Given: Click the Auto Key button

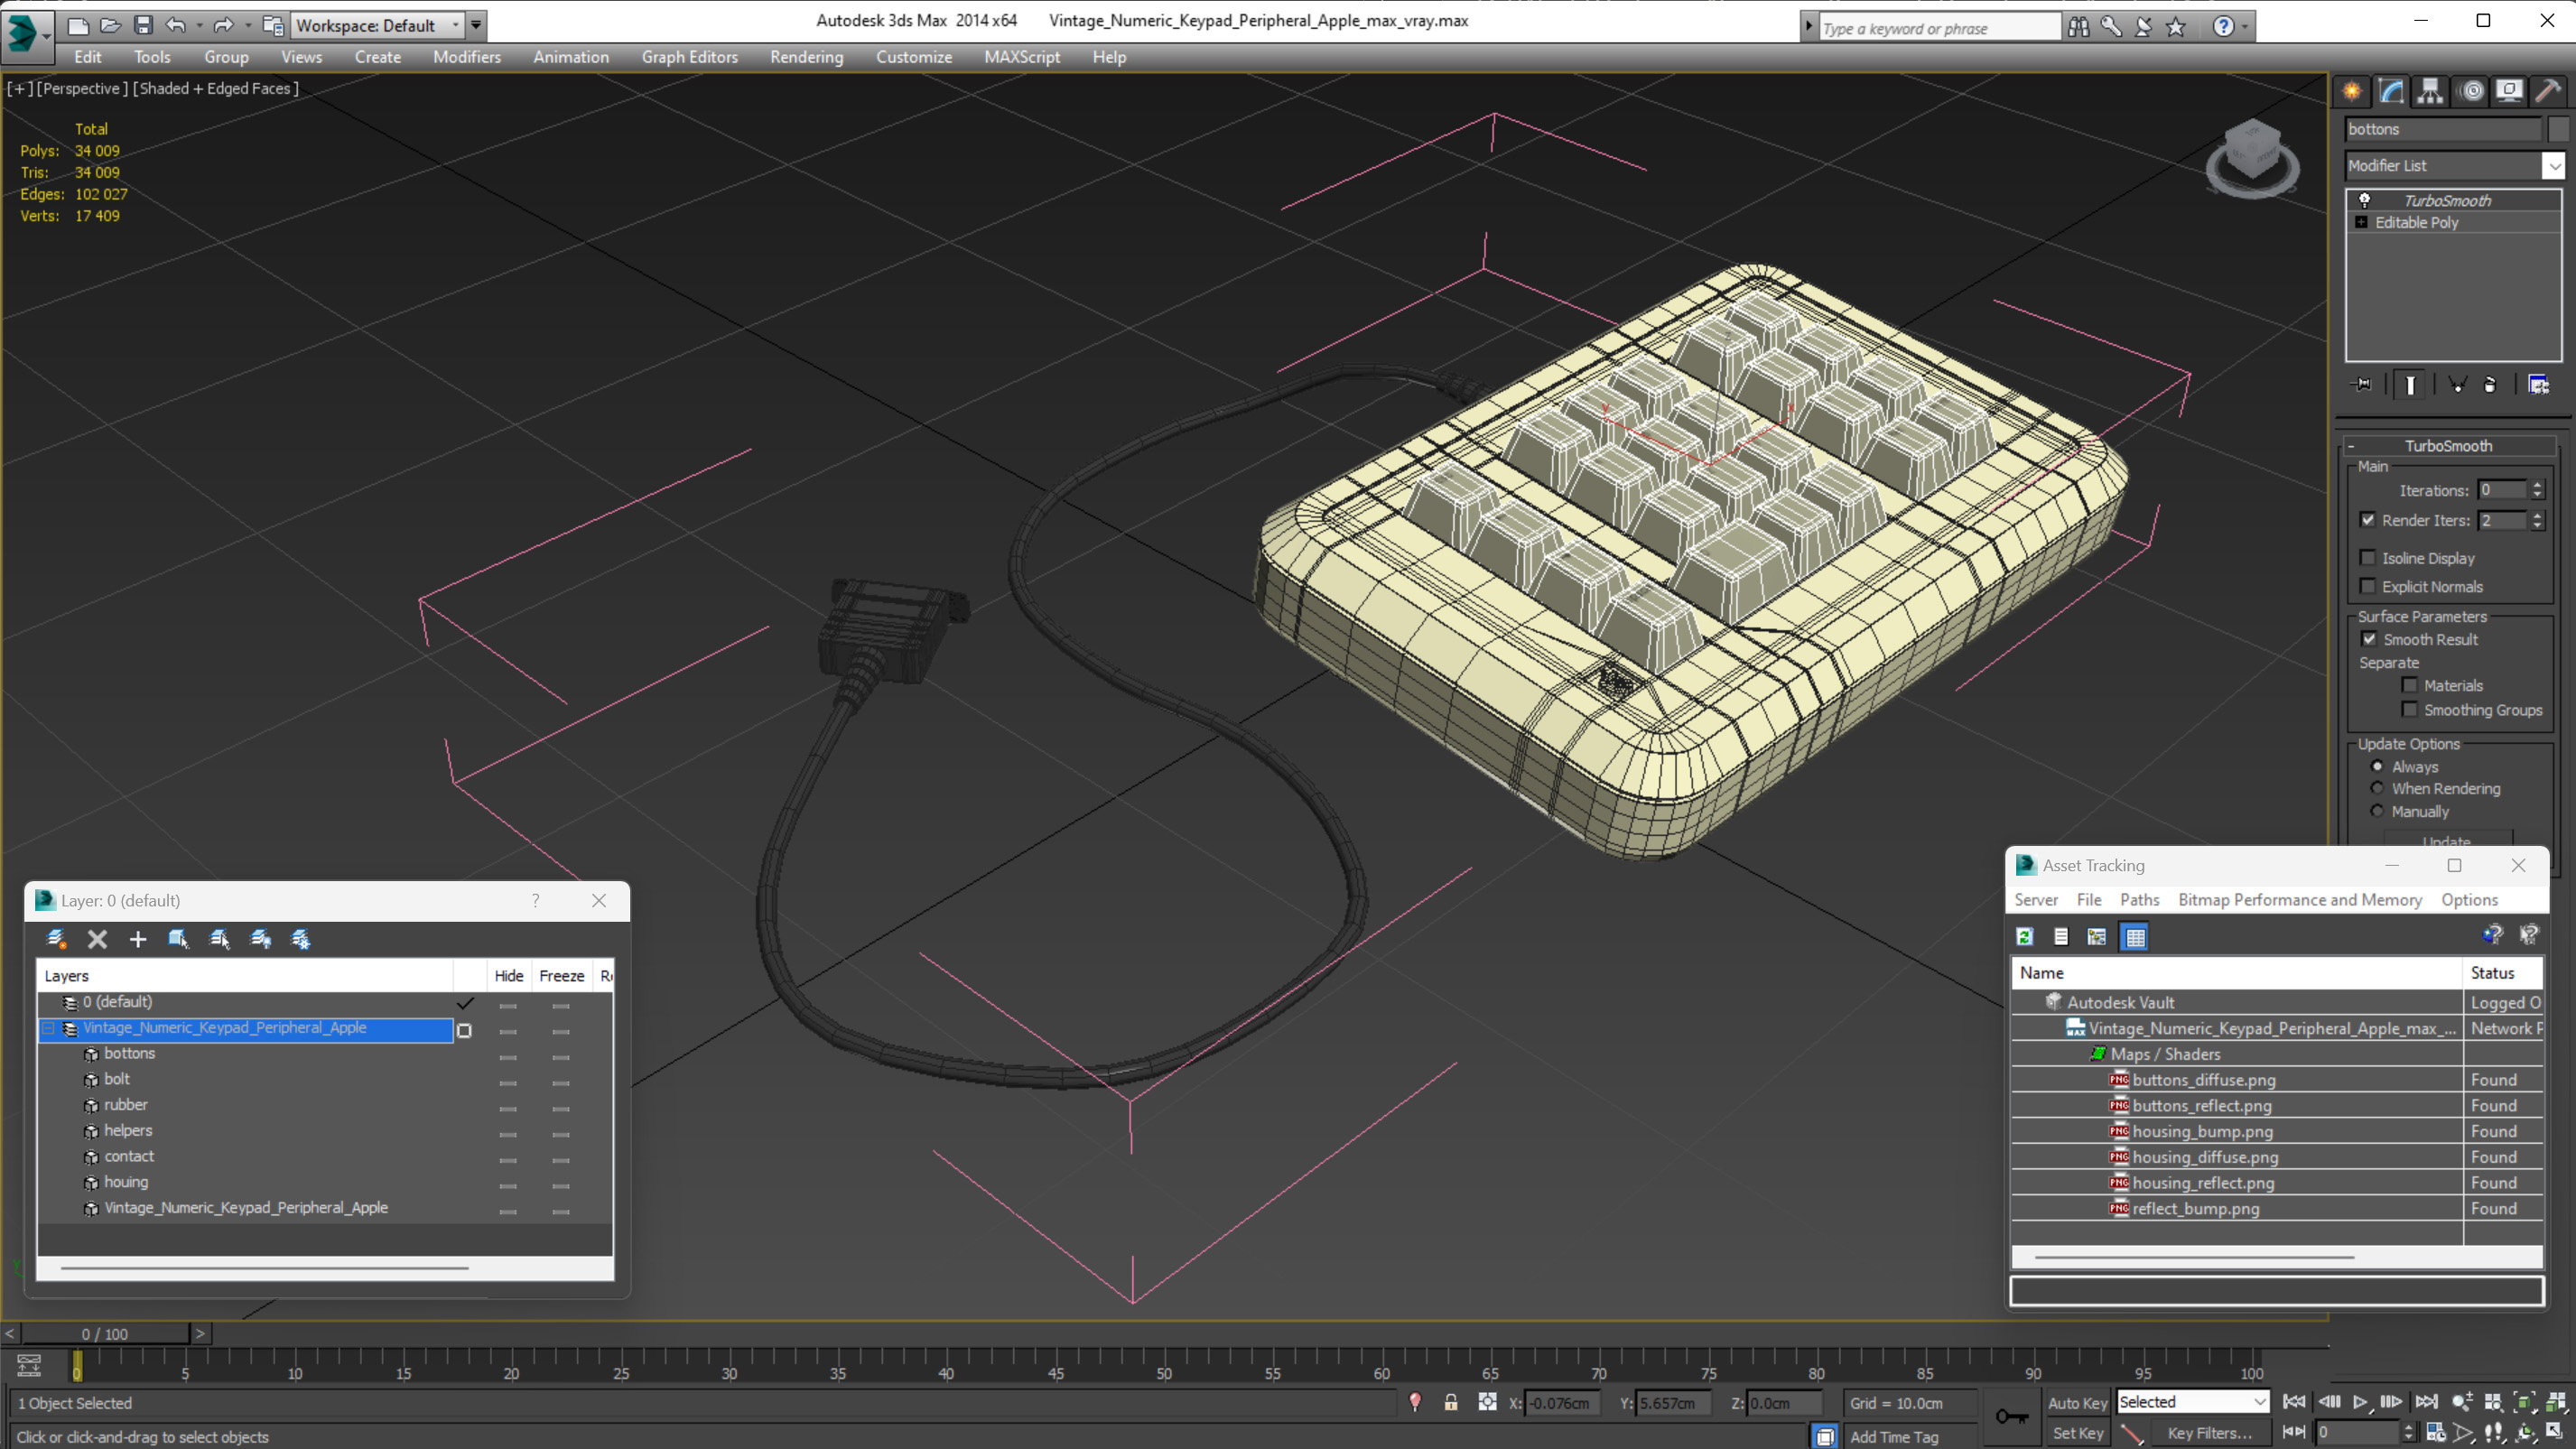Looking at the screenshot, I should point(2078,1402).
